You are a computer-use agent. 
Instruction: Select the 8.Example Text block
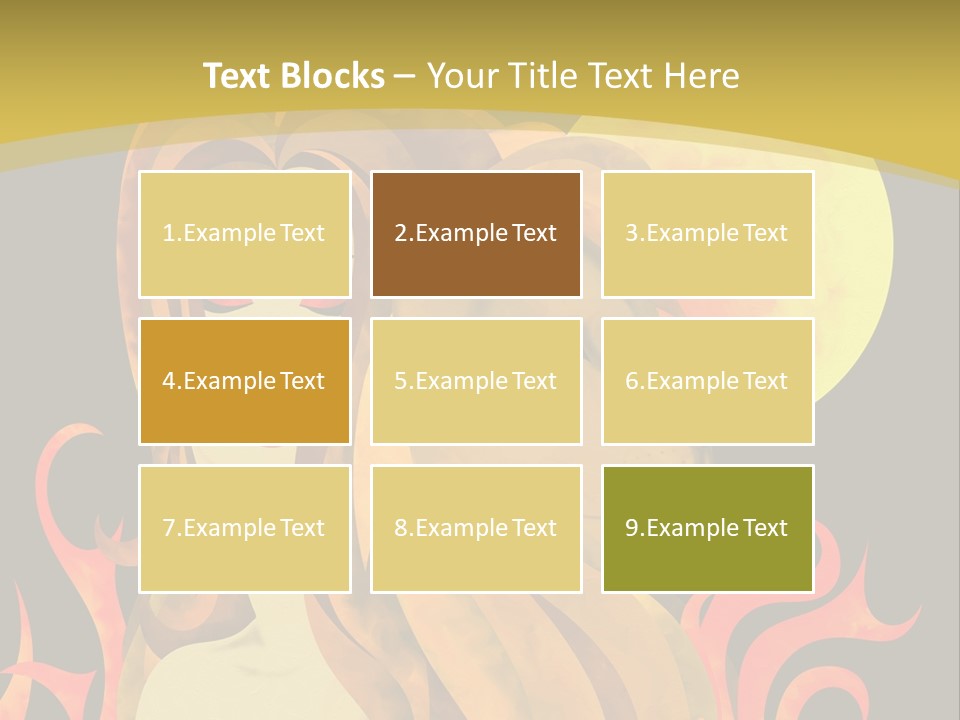point(476,528)
